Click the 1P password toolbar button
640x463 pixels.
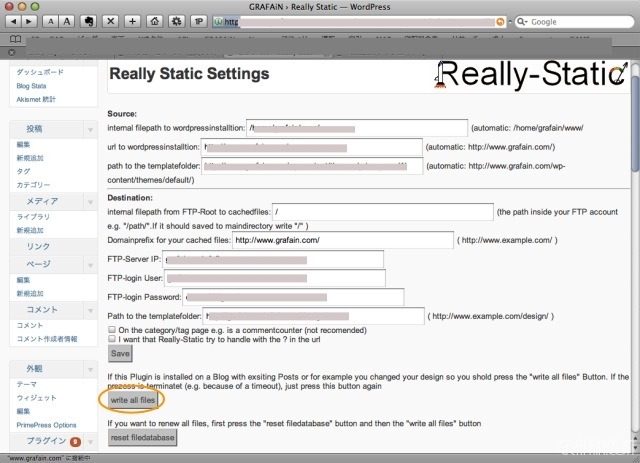click(199, 22)
